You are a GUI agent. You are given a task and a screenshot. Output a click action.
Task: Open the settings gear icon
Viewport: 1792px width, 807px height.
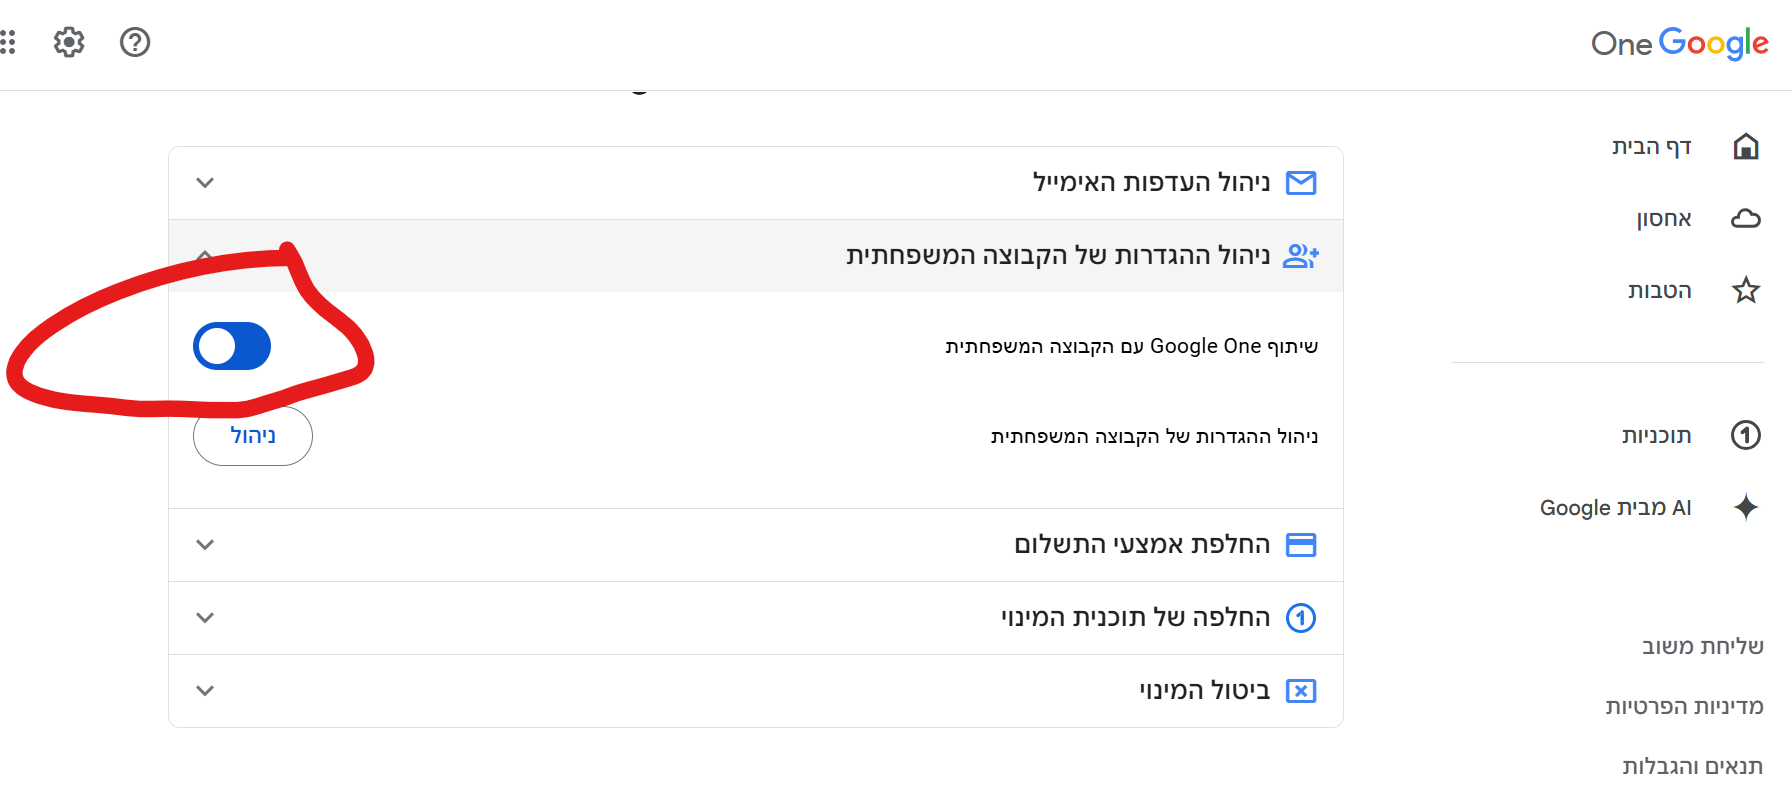tap(69, 42)
